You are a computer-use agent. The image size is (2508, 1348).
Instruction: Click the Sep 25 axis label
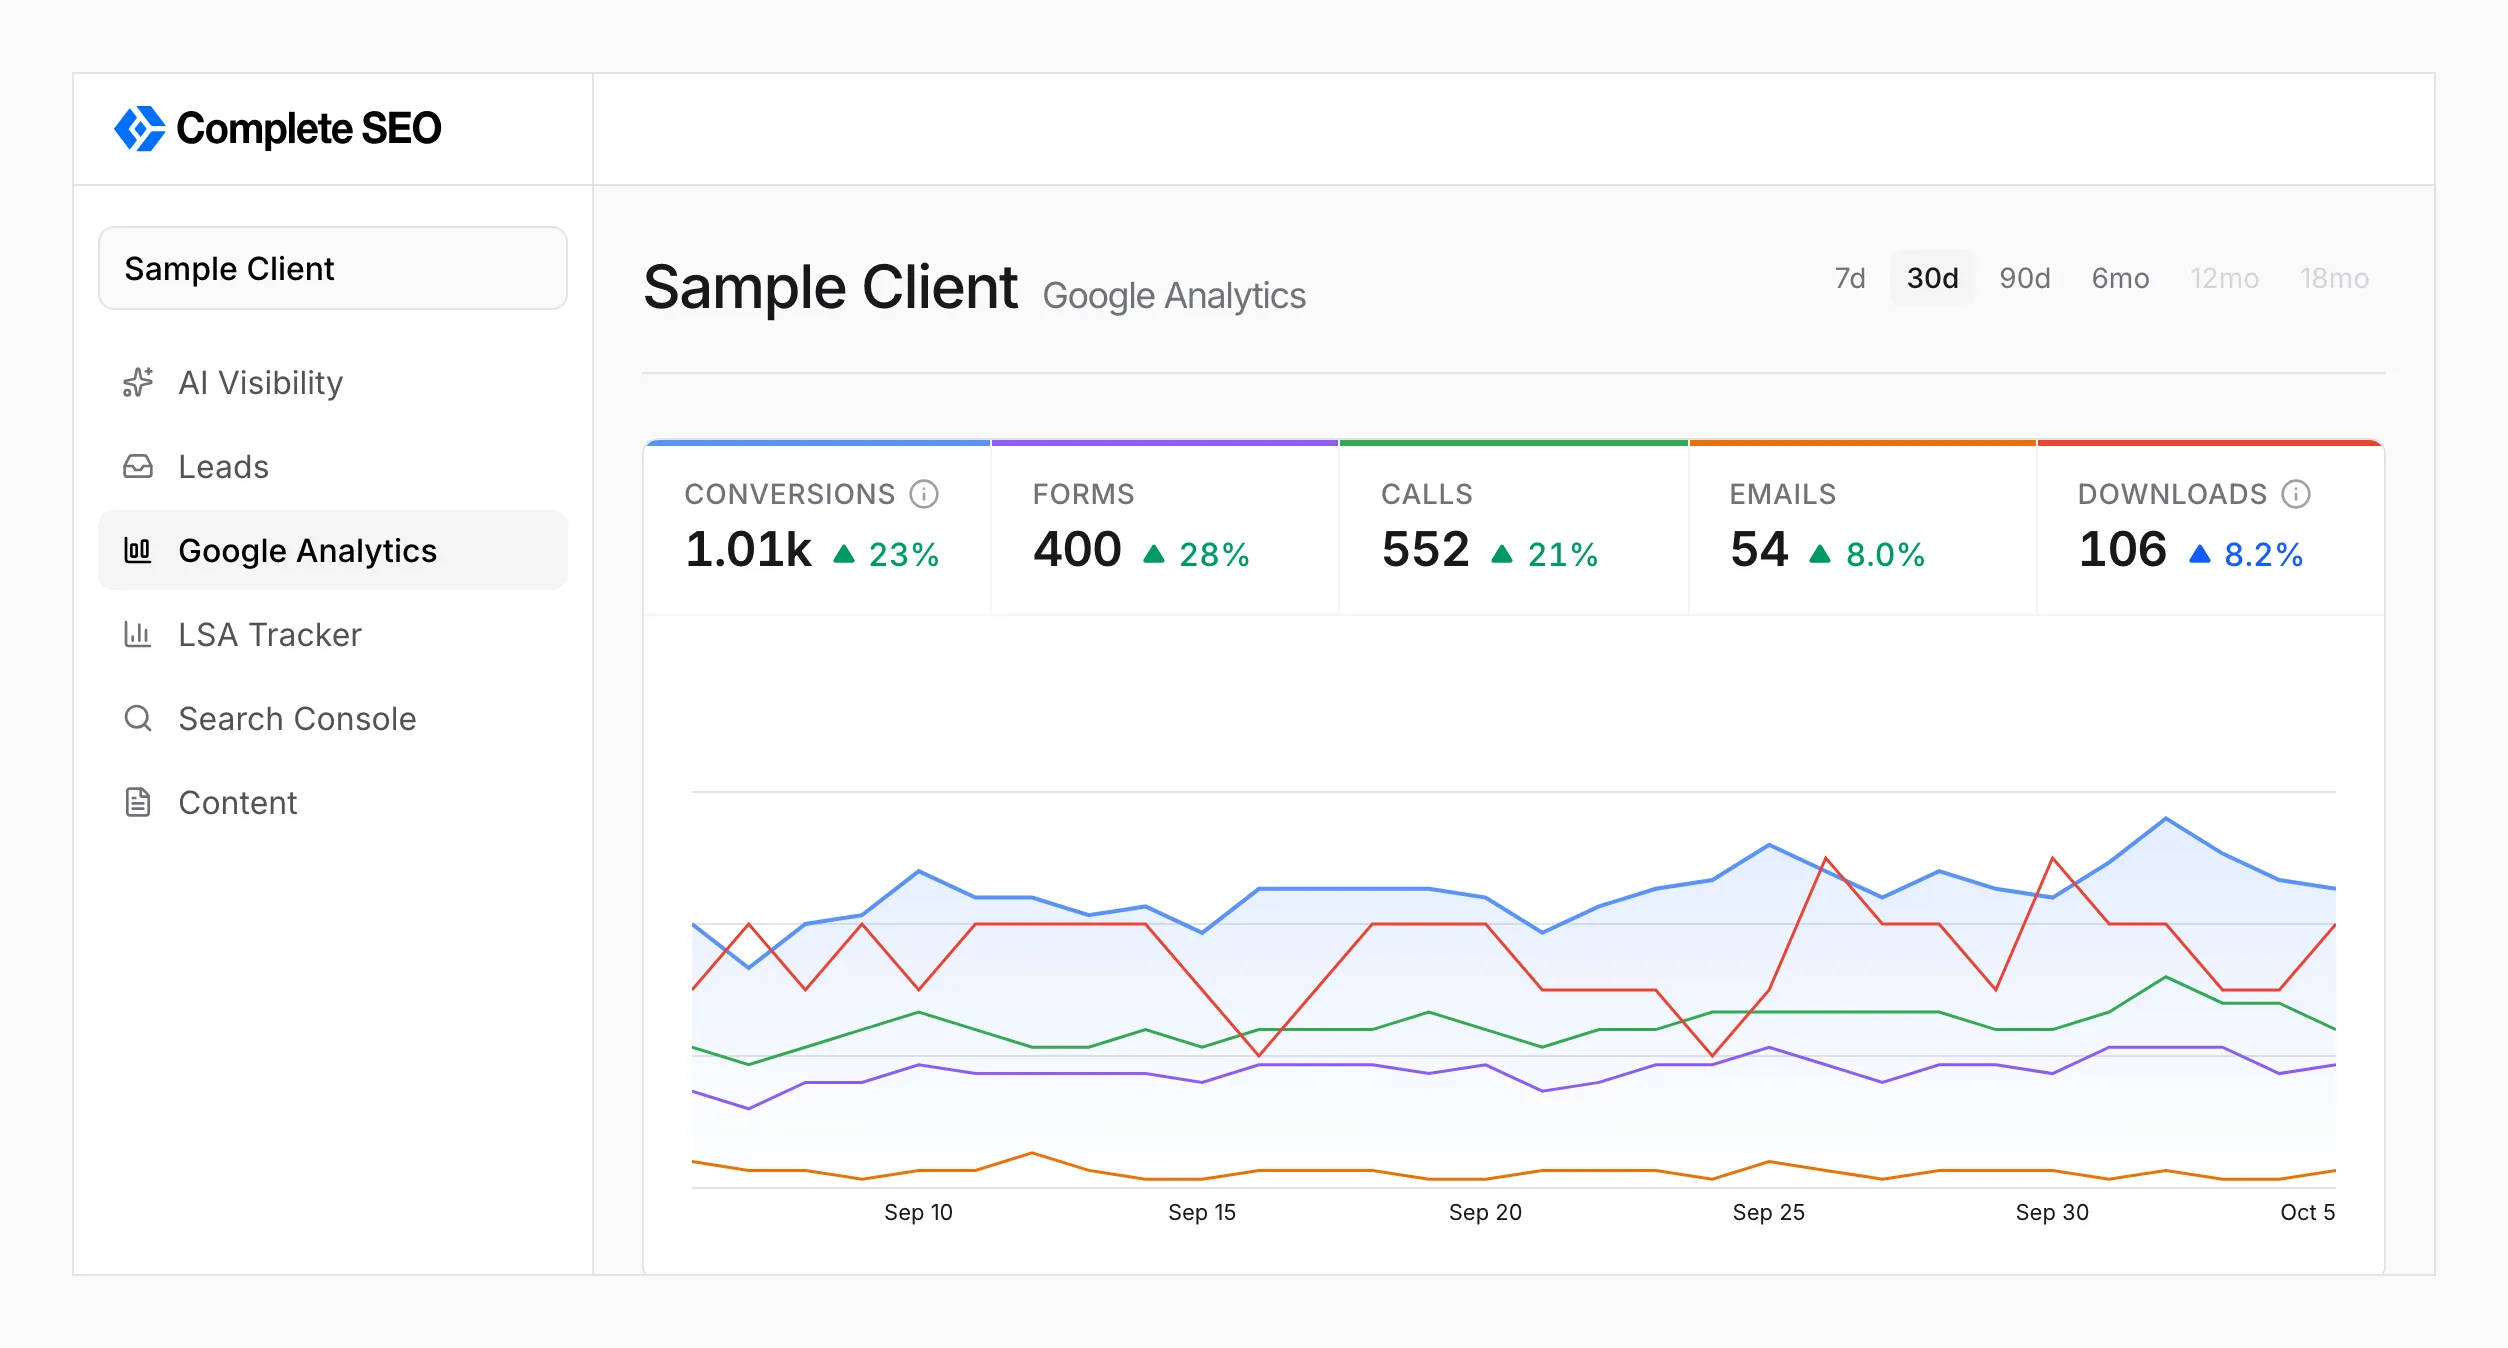click(x=1768, y=1212)
